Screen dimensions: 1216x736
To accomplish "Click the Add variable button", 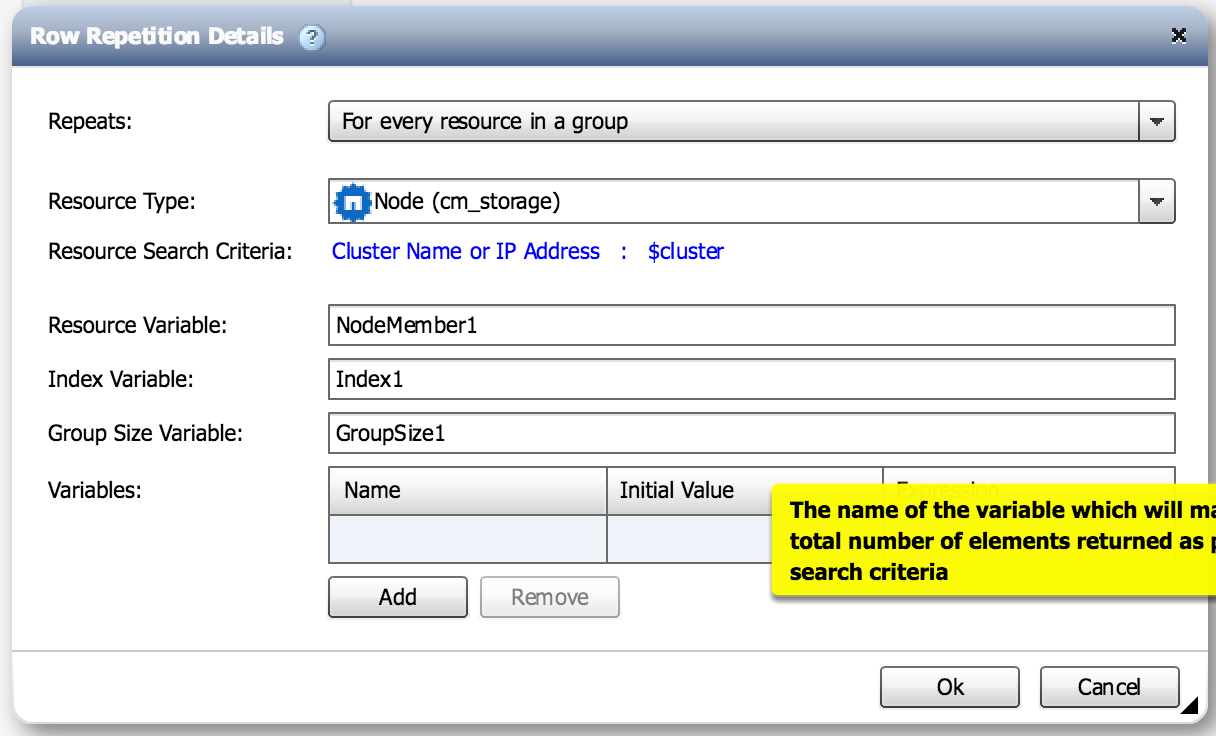I will pos(397,597).
